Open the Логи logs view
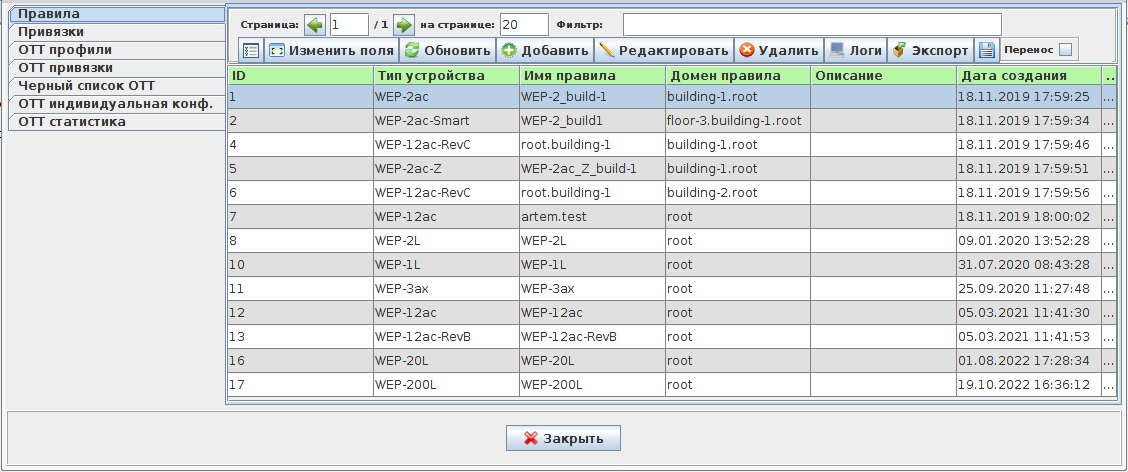Image resolution: width=1128 pixels, height=472 pixels. click(x=855, y=50)
